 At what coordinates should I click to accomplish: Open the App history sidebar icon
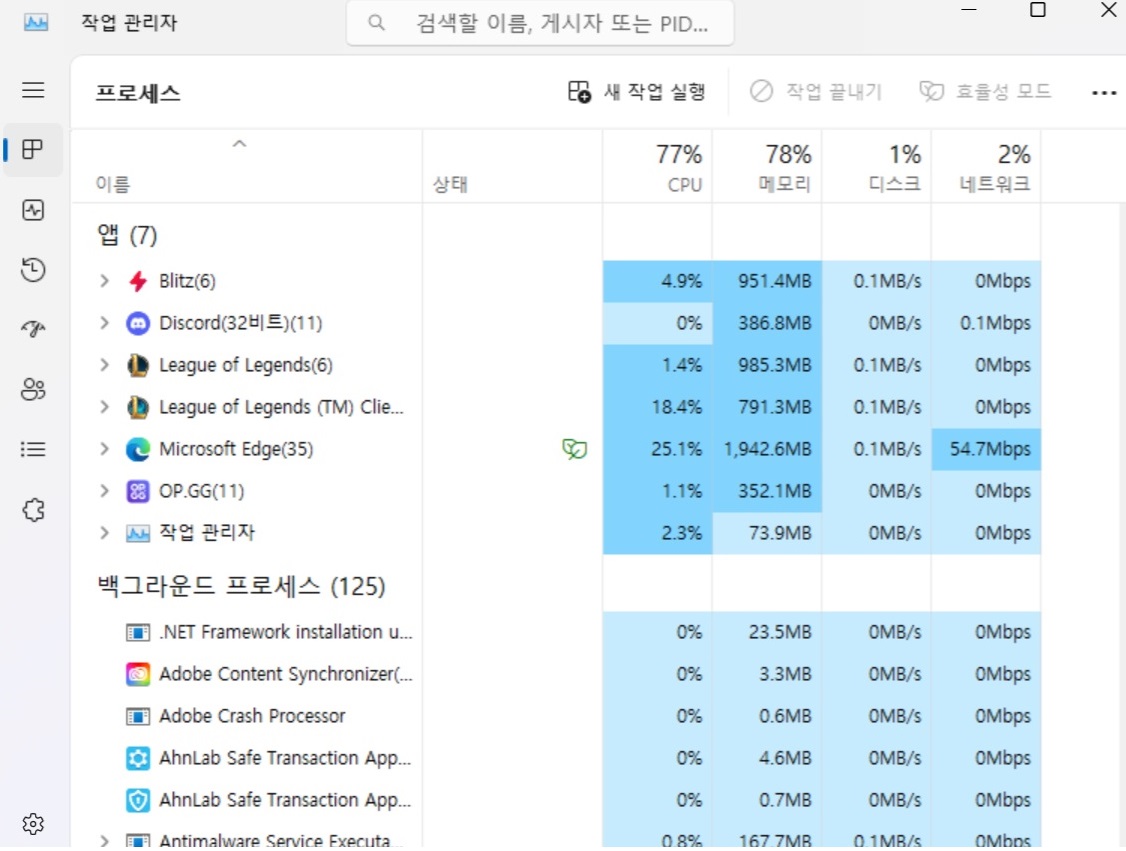[33, 270]
